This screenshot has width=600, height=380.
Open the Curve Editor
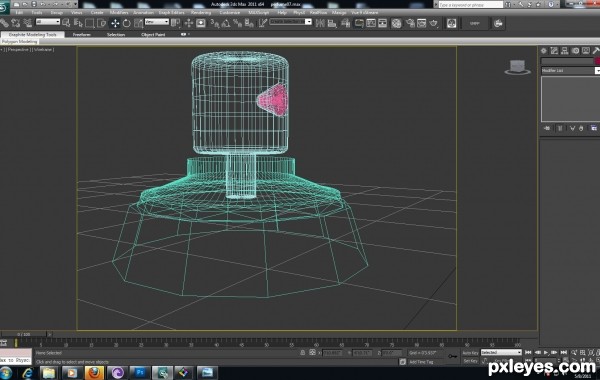(371, 23)
